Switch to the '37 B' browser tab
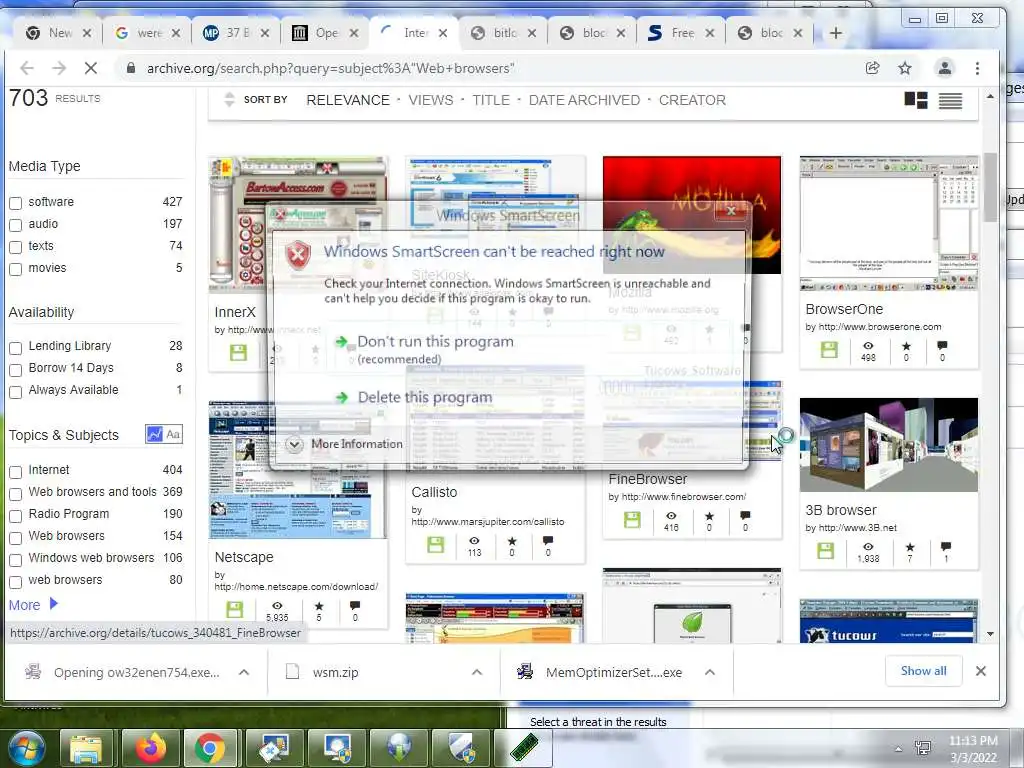This screenshot has height=768, width=1024. tap(236, 33)
